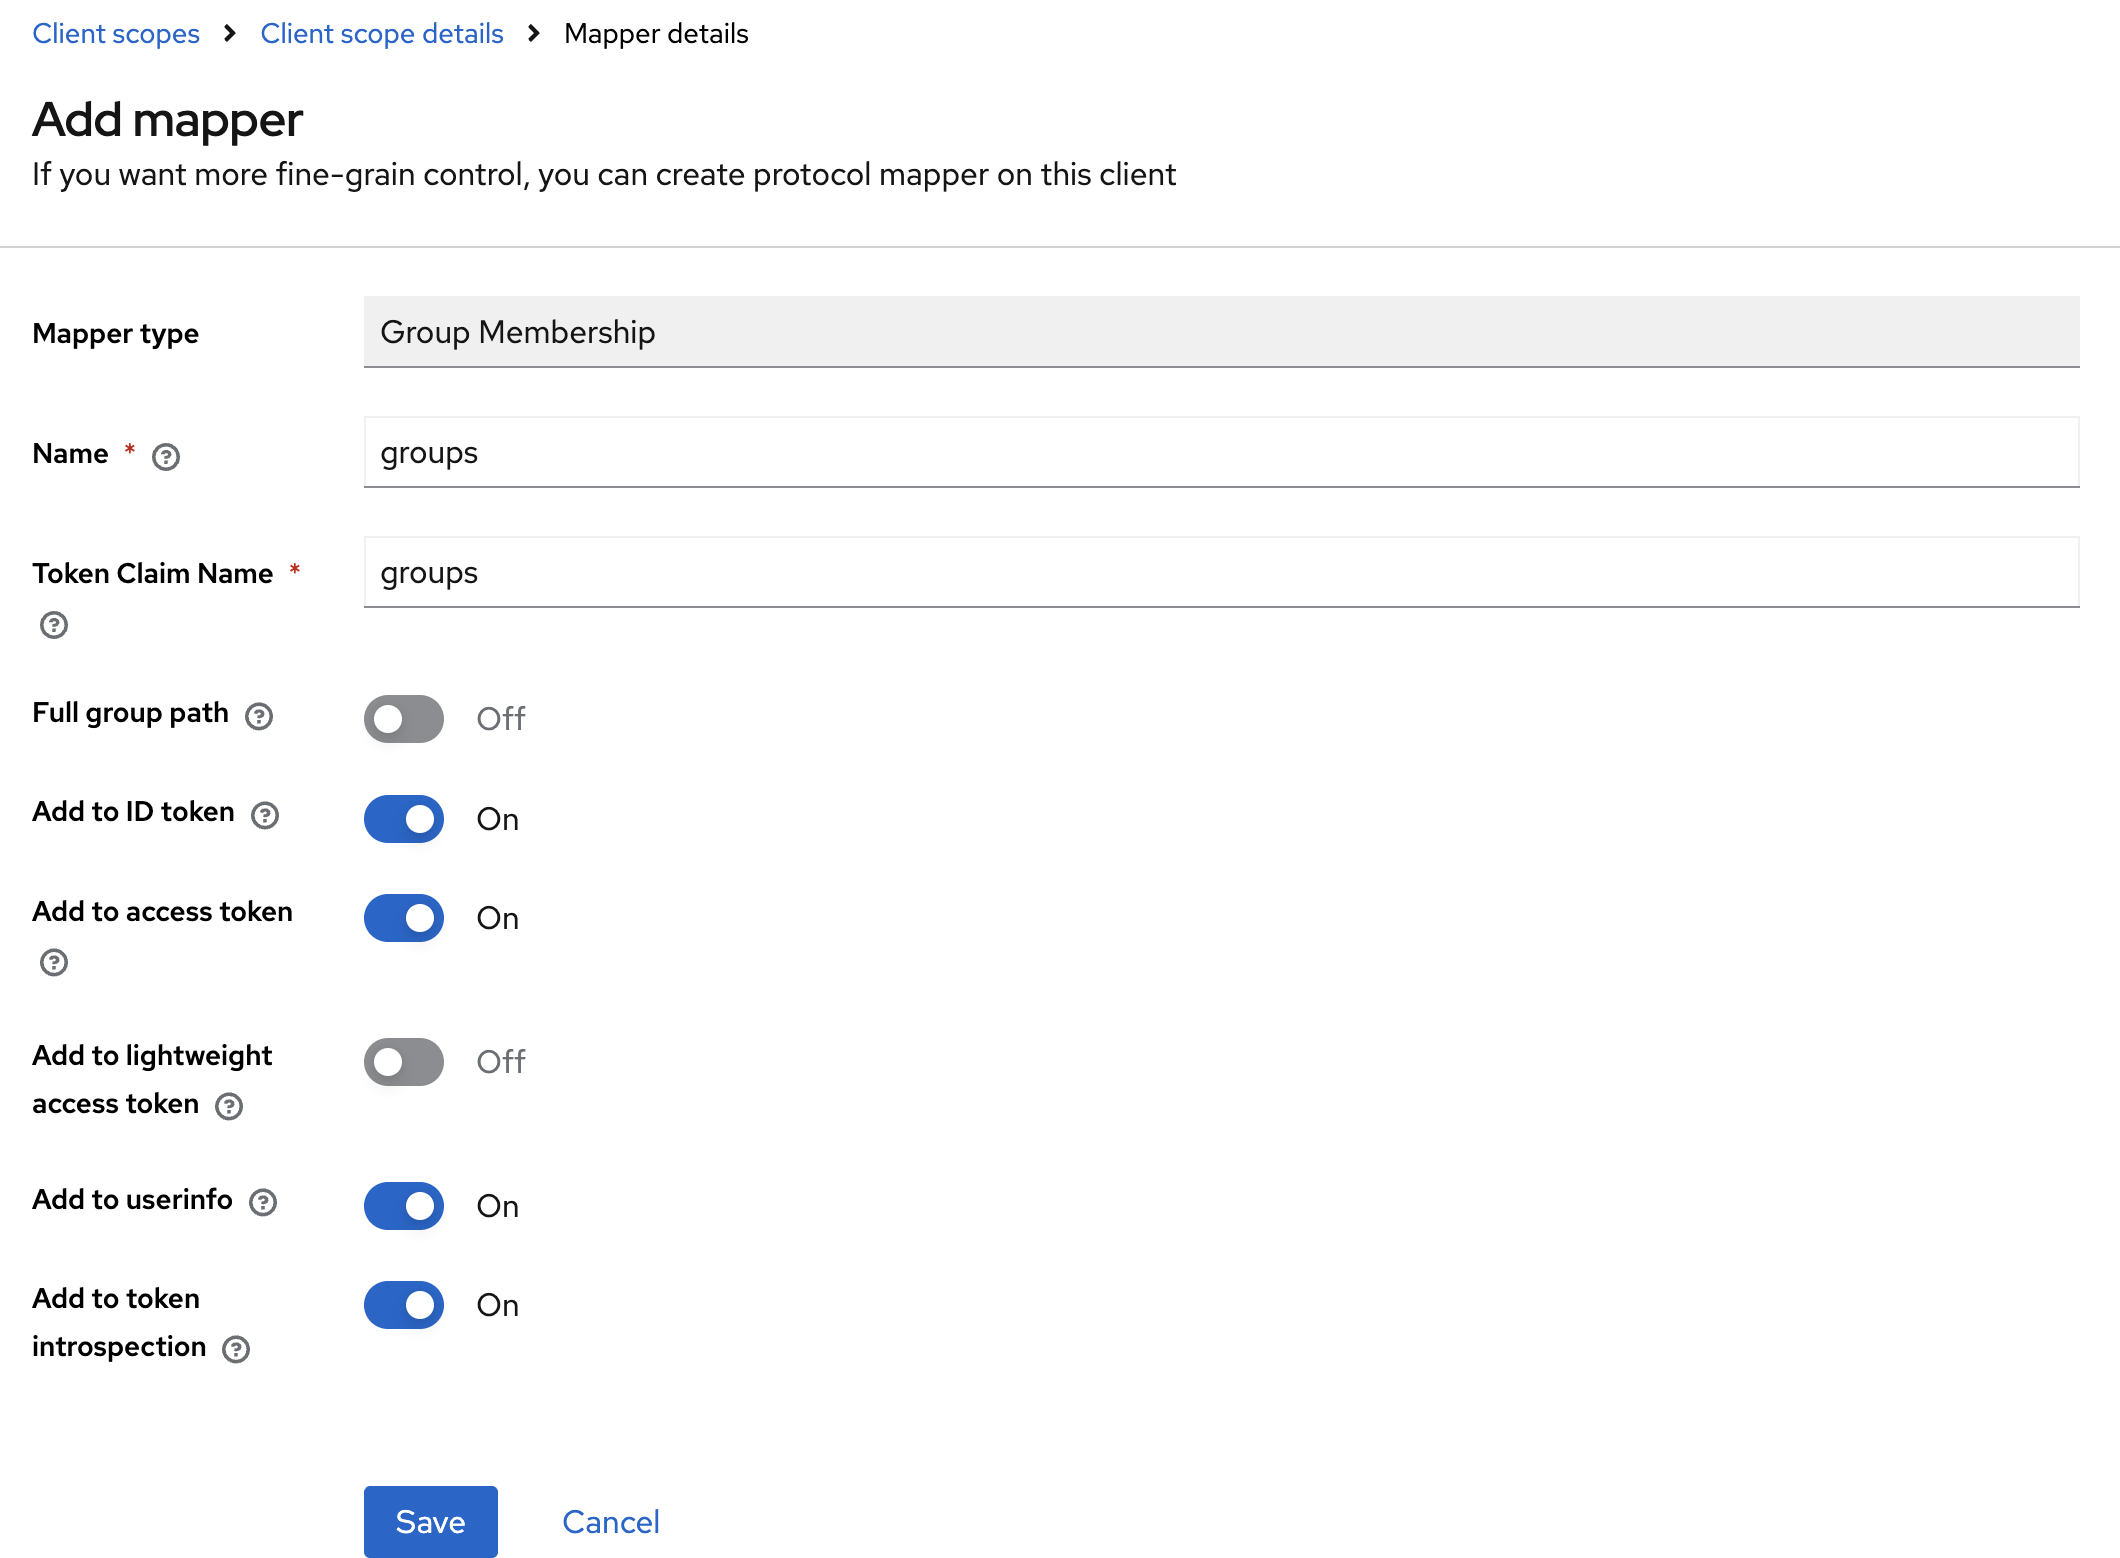Go to Client scopes breadcrumb

tap(116, 34)
